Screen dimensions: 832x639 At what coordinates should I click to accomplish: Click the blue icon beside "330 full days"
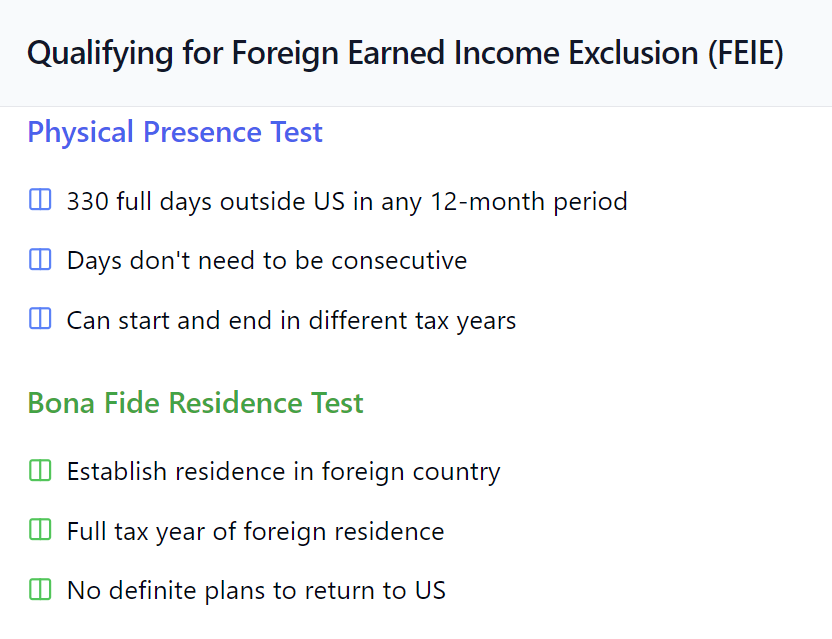click(x=40, y=201)
